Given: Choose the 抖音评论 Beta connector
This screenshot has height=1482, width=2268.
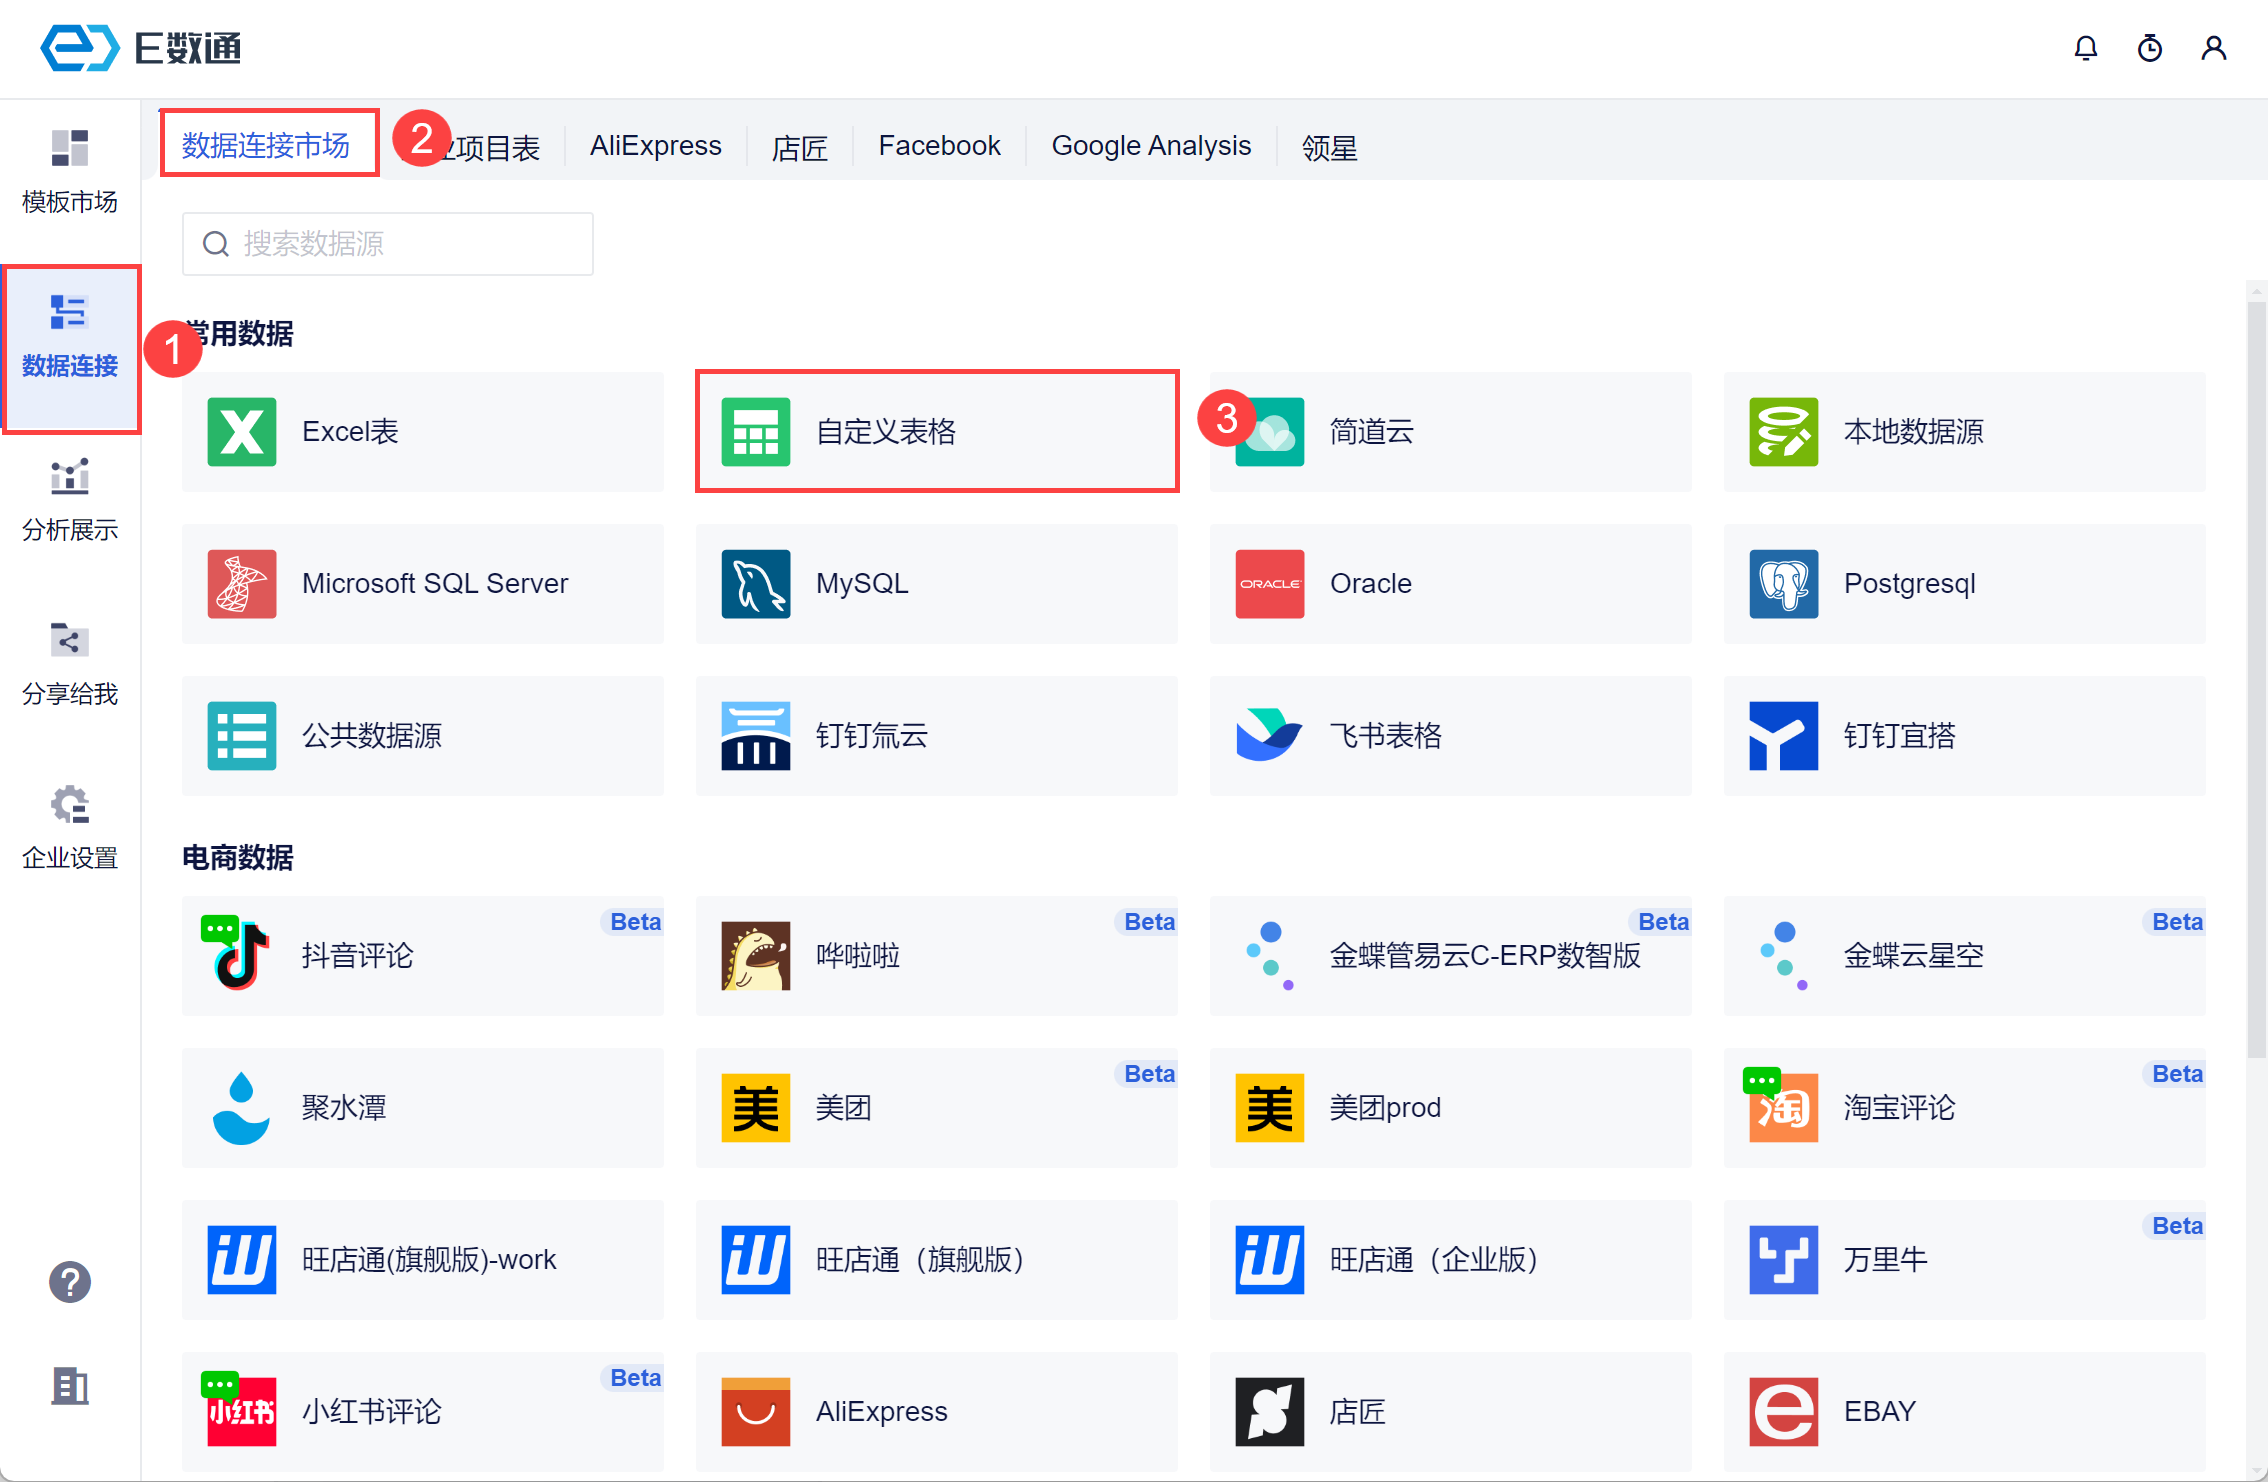Looking at the screenshot, I should (422, 955).
